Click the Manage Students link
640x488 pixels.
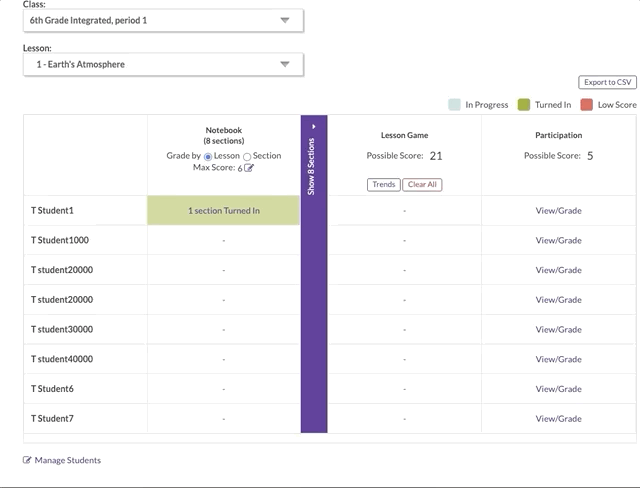coord(67,460)
